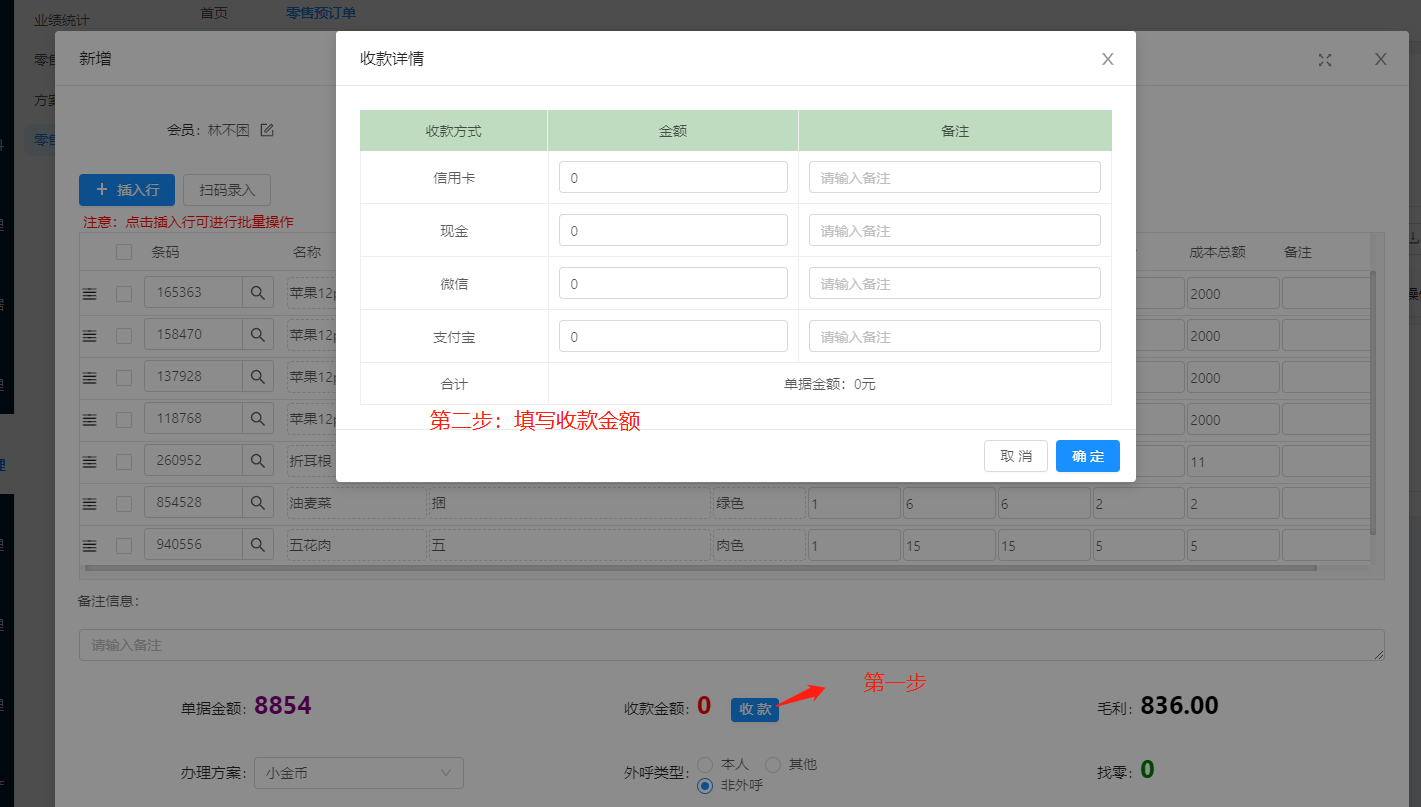Search barcode 854528 with magnifier icon
1421x807 pixels.
[x=258, y=503]
